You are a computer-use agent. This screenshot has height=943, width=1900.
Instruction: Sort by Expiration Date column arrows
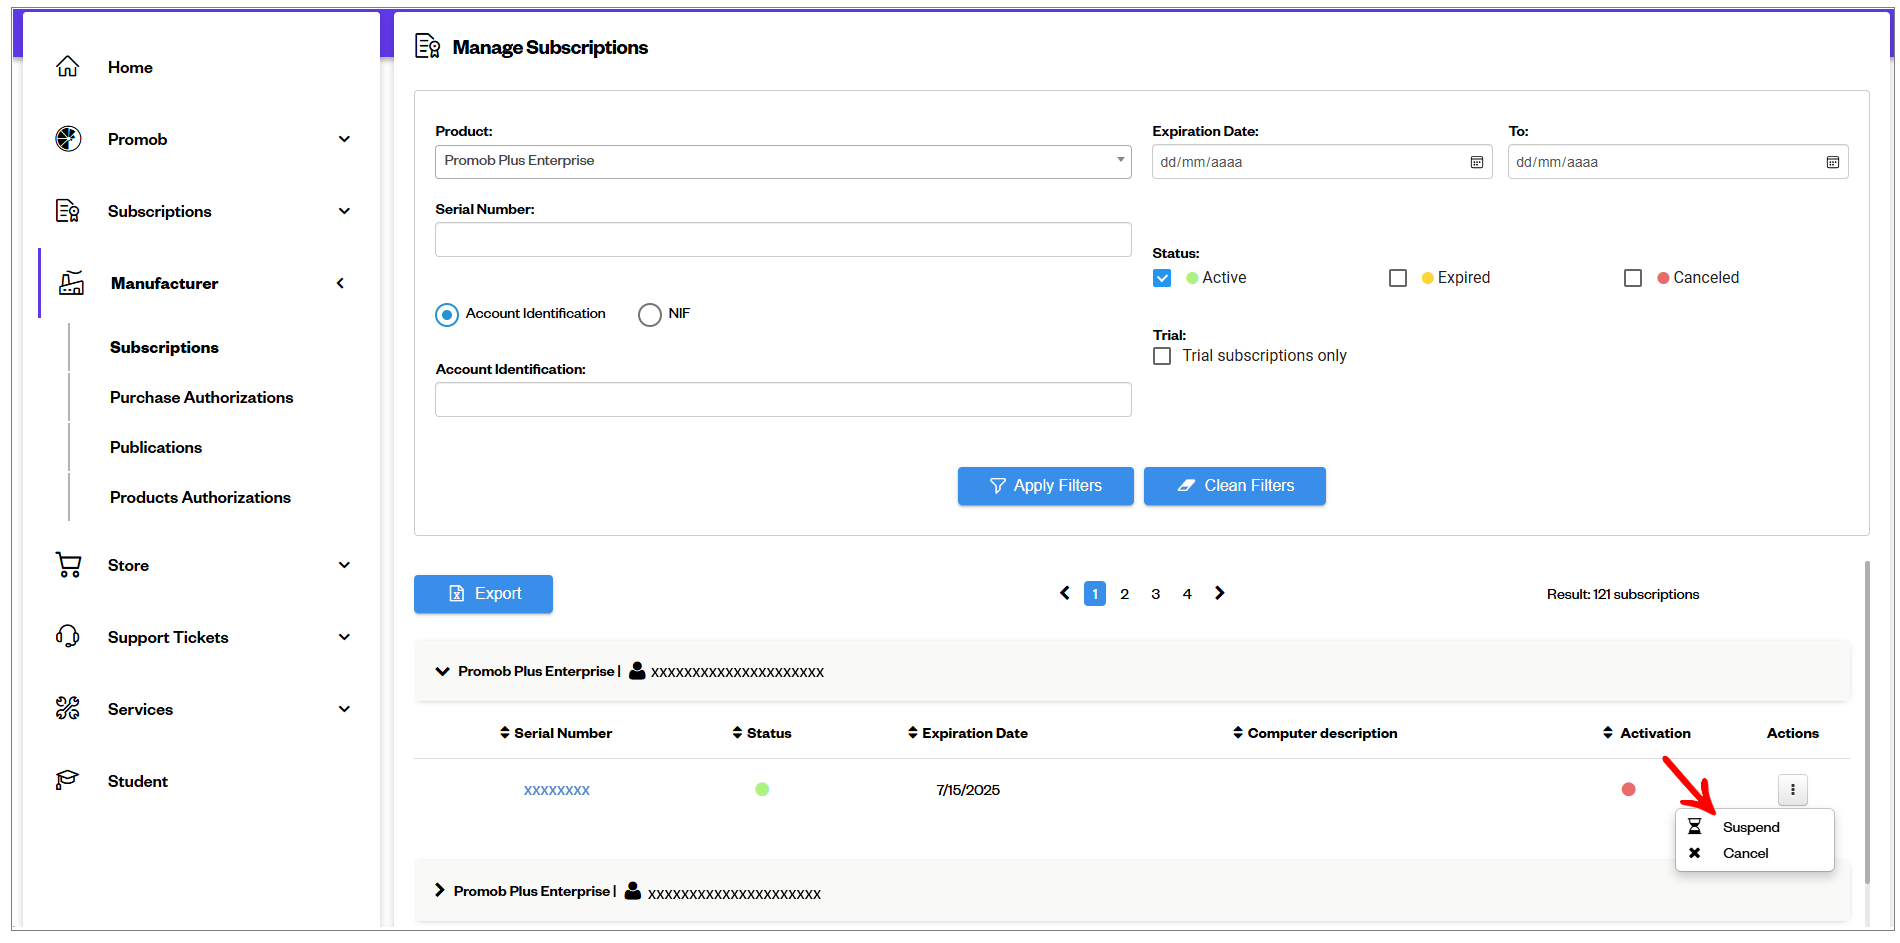(913, 733)
